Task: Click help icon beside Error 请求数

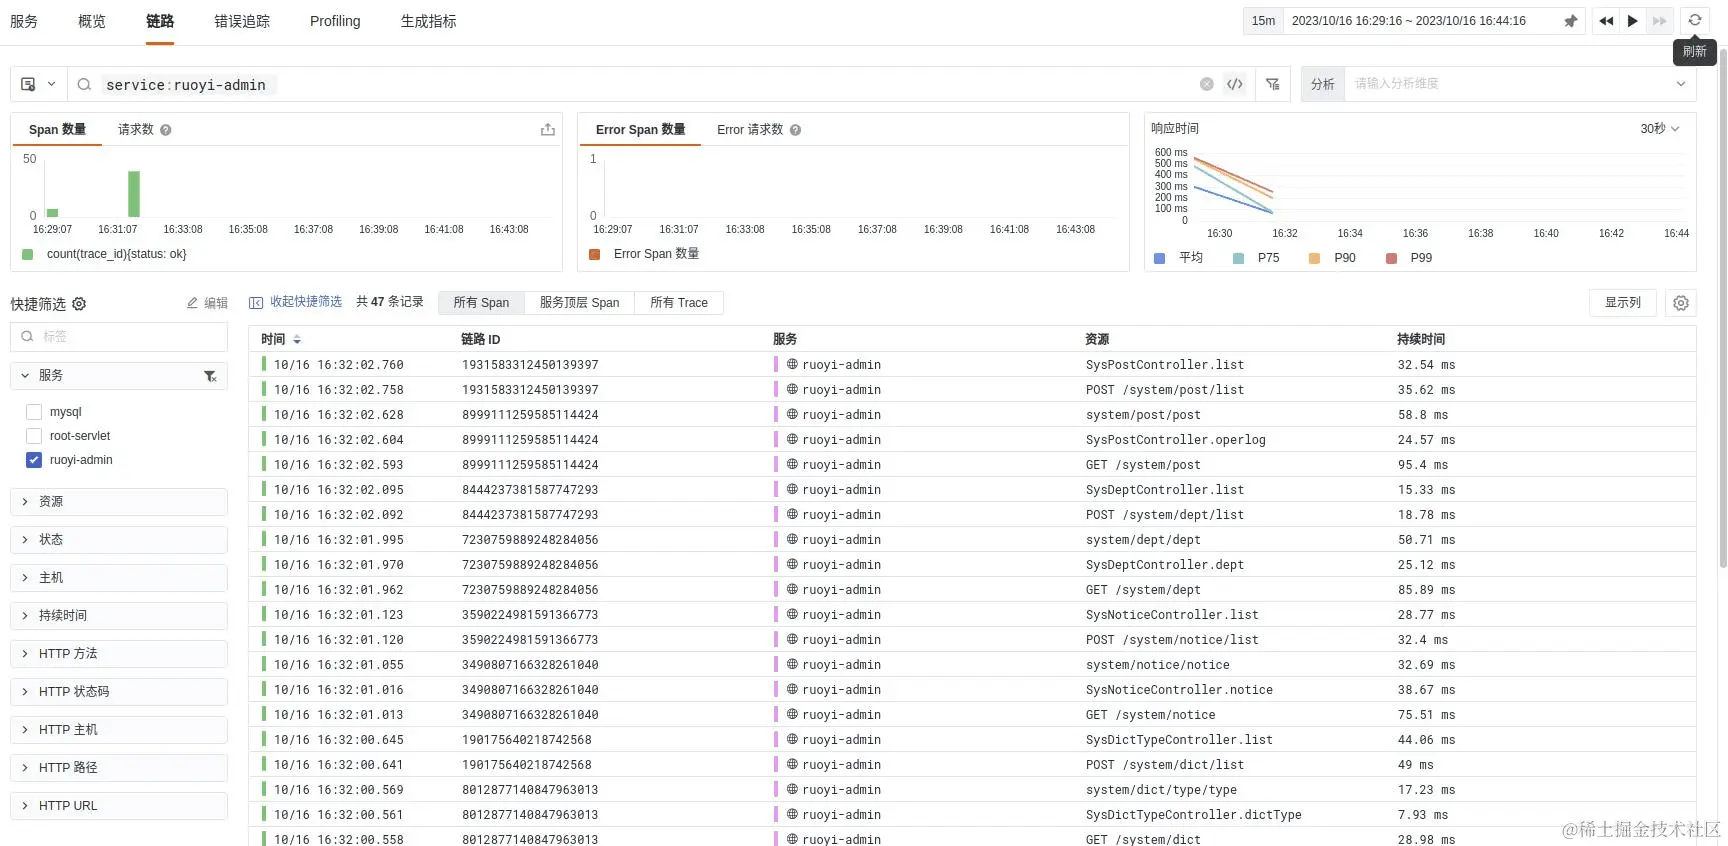Action: pyautogui.click(x=795, y=130)
